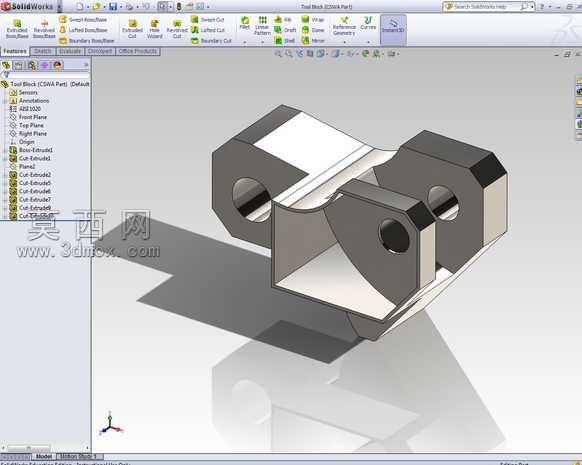The height and width of the screenshot is (465, 582).
Task: Select Tool Block (CSWA Part) root node
Action: tap(45, 84)
